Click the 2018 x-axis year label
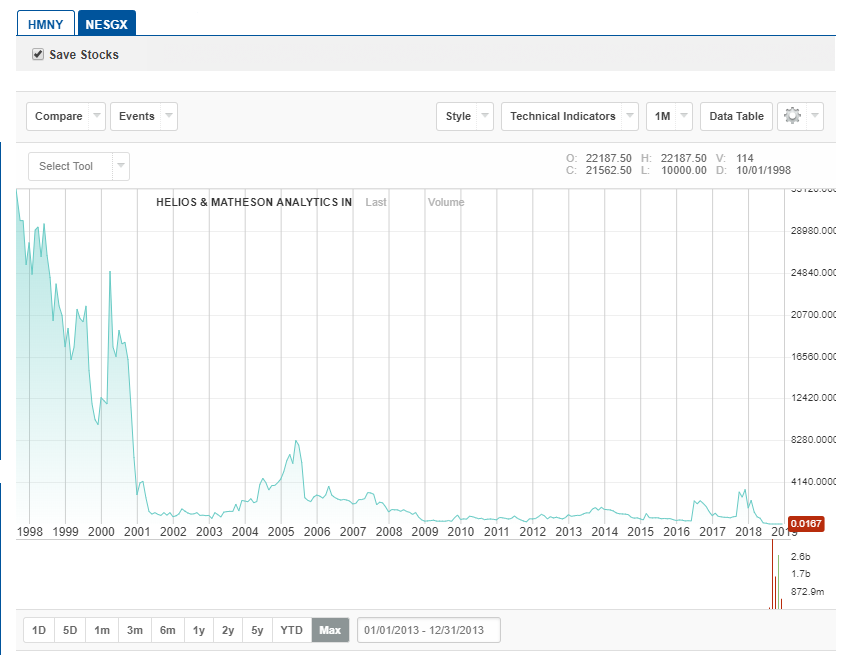851x655 pixels. [x=748, y=532]
